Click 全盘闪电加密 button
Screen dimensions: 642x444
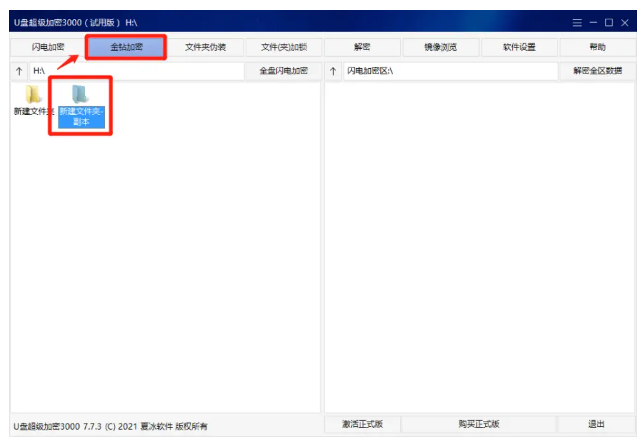(284, 71)
